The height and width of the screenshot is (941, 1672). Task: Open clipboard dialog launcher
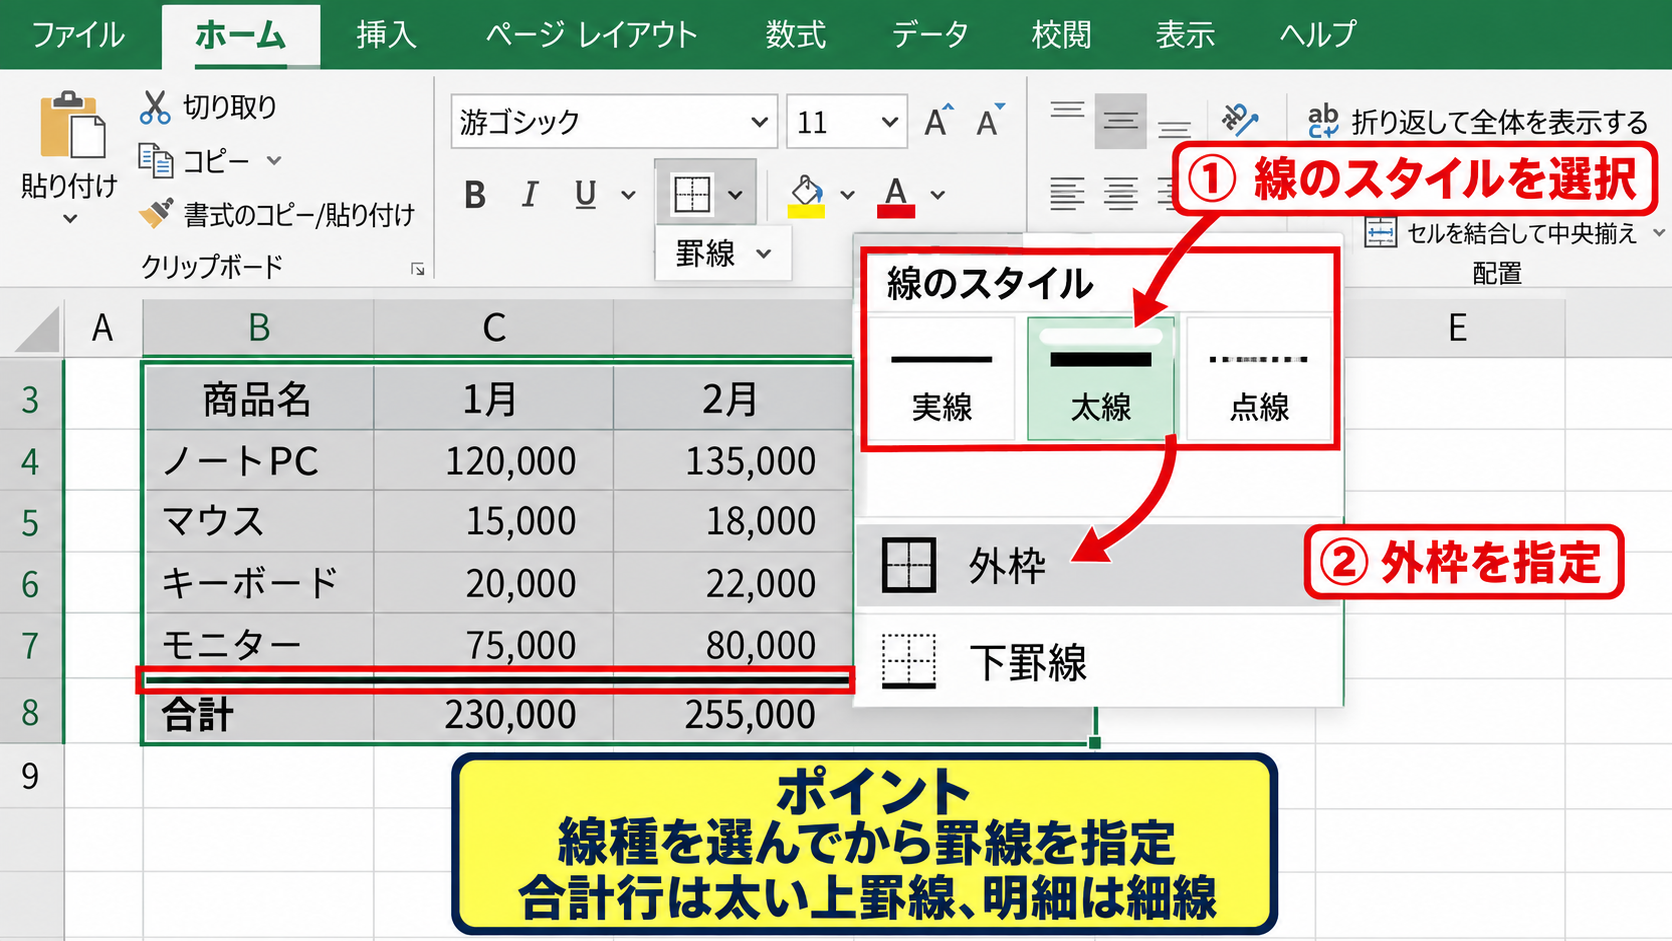418,269
